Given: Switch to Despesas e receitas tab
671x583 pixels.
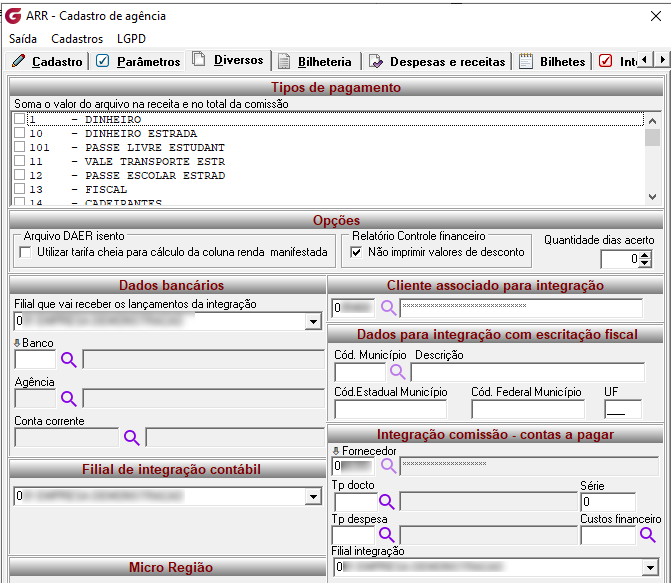Looking at the screenshot, I should pyautogui.click(x=438, y=61).
